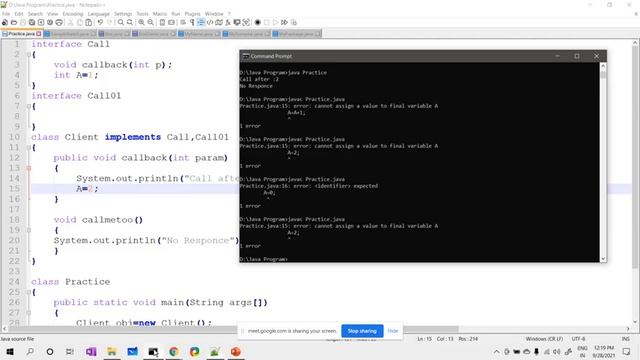Create a new document from the toolbar
640x360 pixels.
tap(5, 22)
